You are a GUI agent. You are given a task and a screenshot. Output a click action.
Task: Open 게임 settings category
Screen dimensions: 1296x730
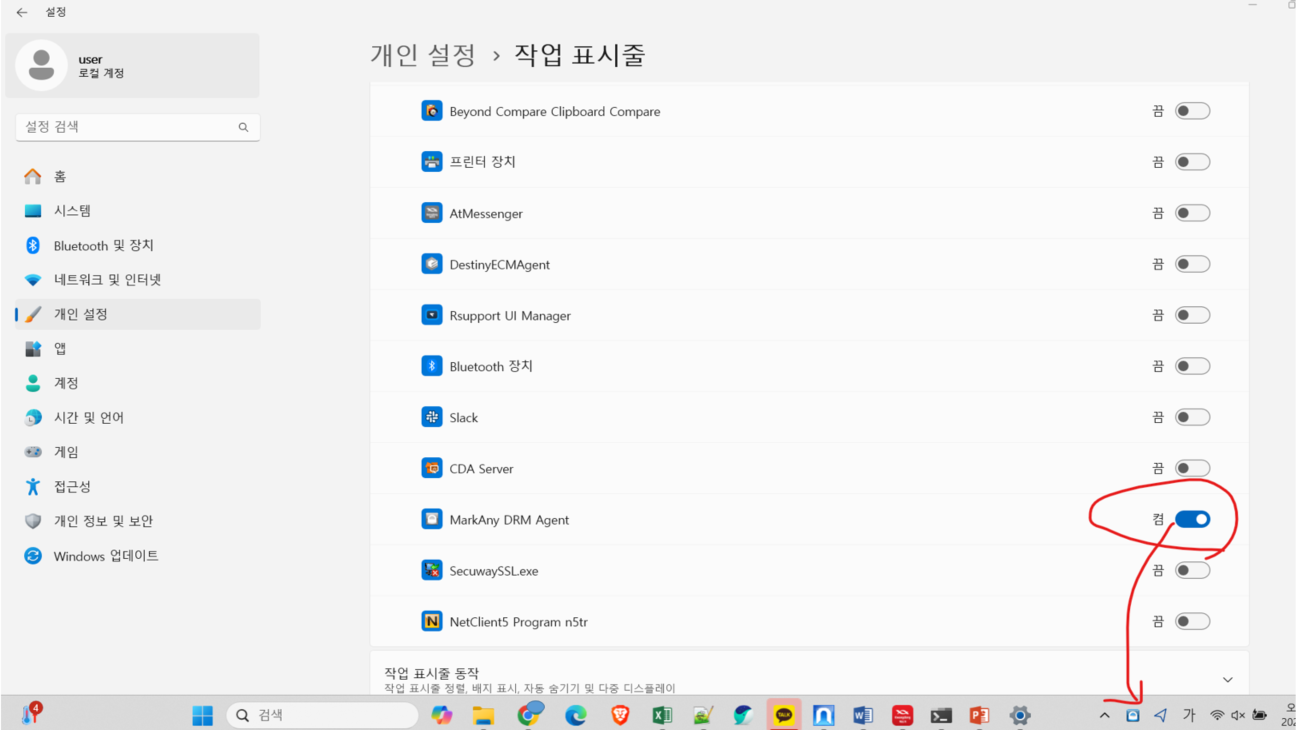tap(138, 452)
